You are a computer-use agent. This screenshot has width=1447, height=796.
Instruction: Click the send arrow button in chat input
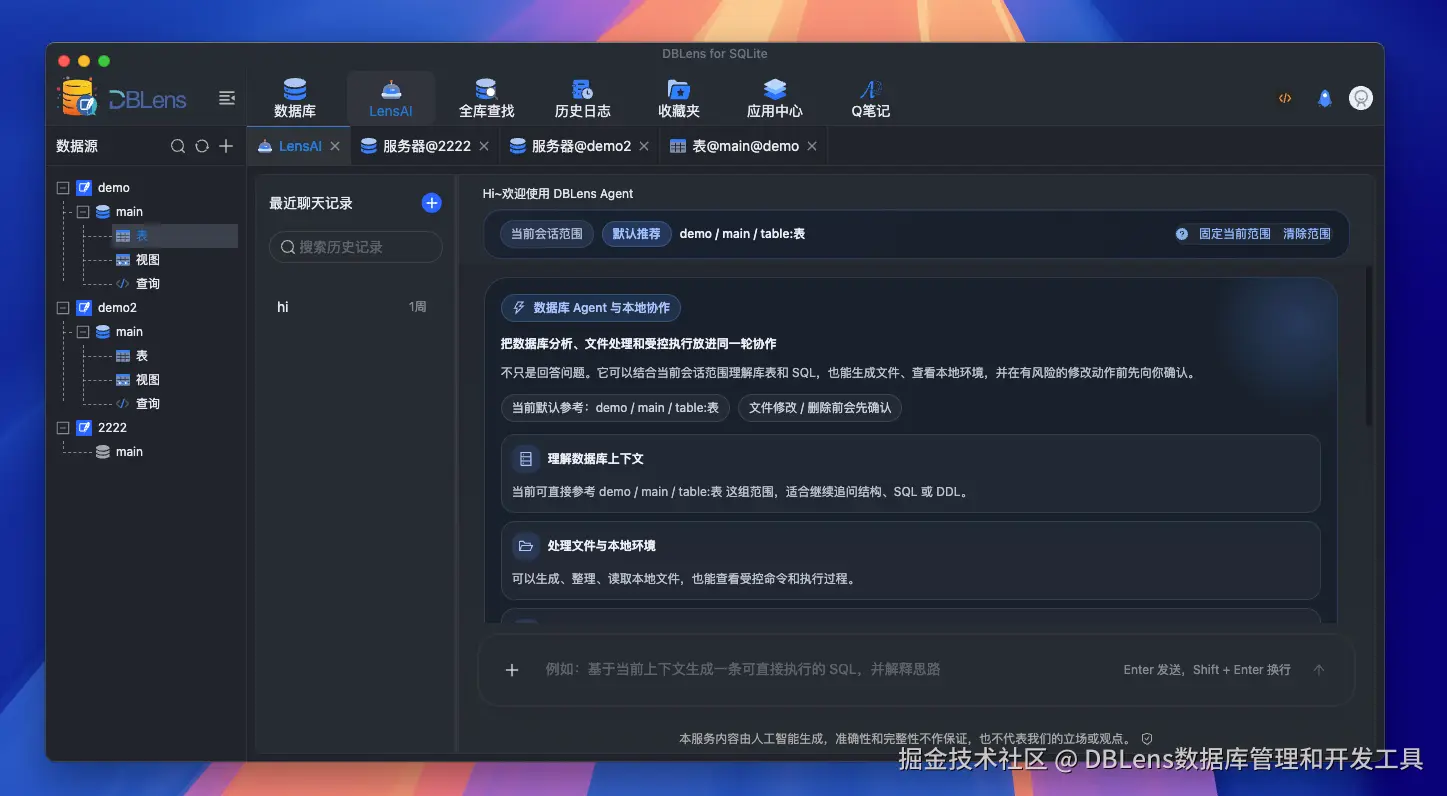pos(1319,670)
